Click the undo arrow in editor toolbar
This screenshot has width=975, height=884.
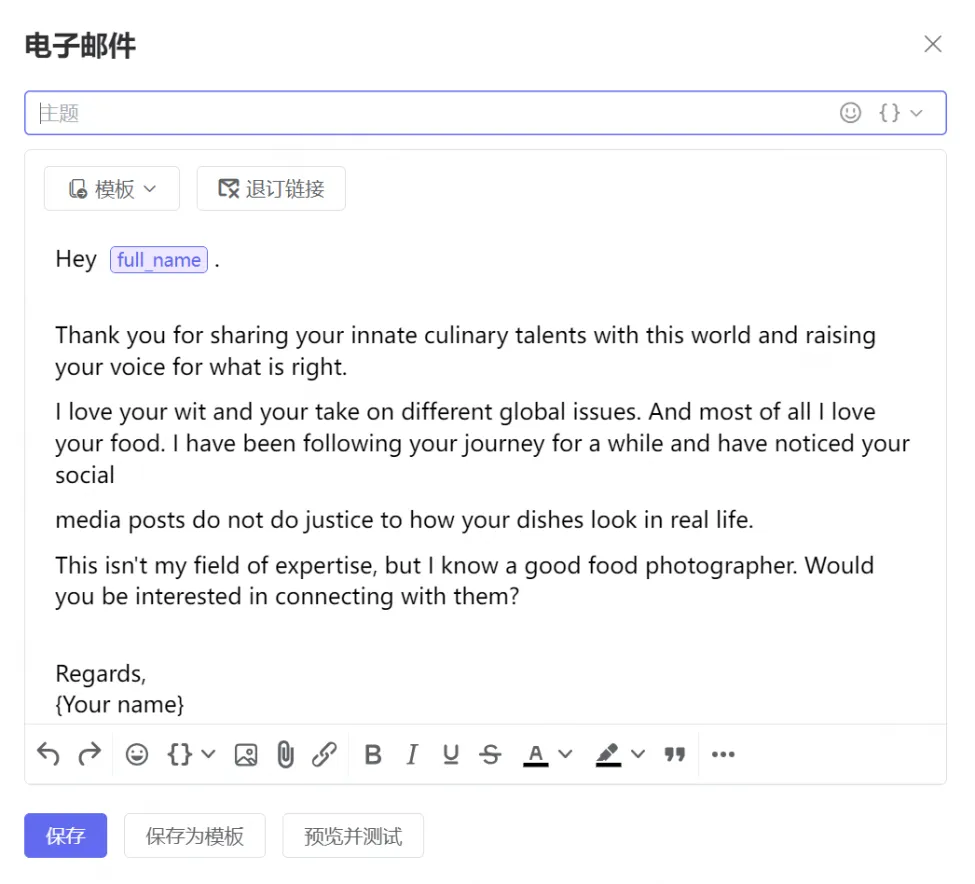click(48, 754)
